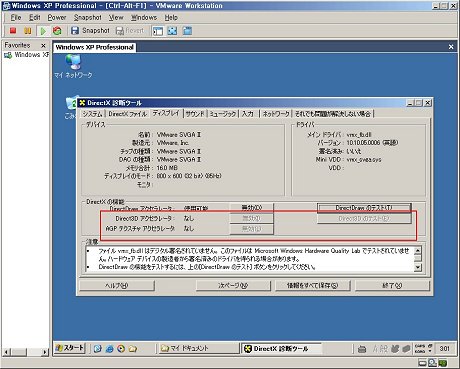
Task: Click the red Power Off toolbar icon
Action: click(13, 31)
